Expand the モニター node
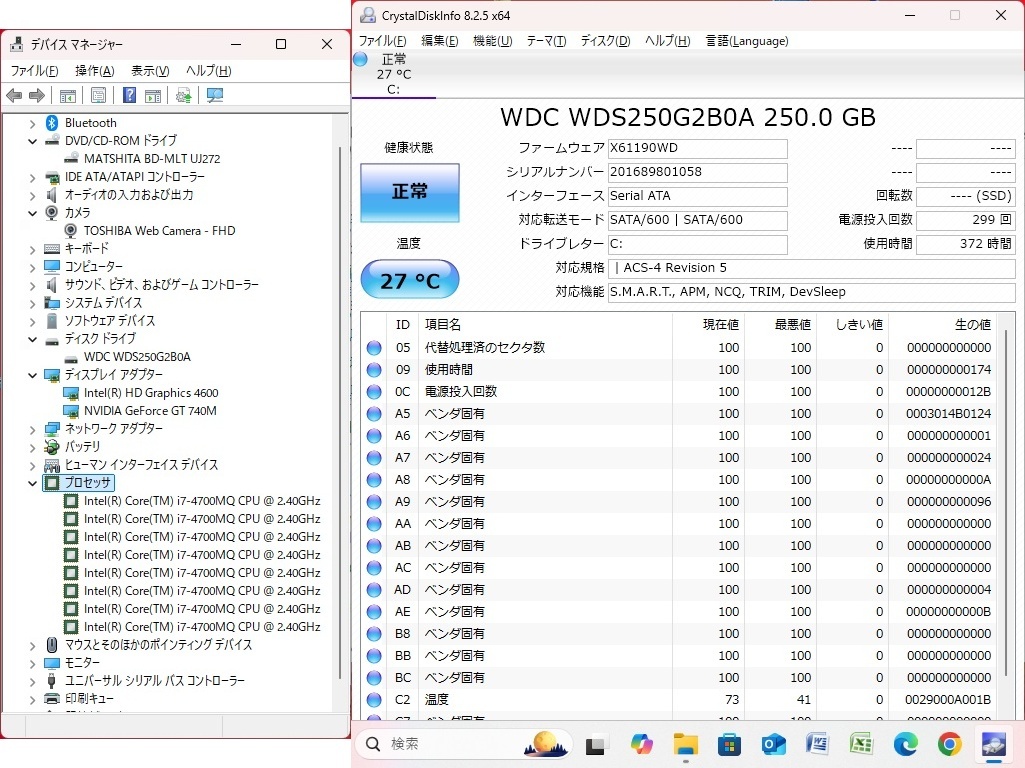The height and width of the screenshot is (768, 1025). (32, 663)
